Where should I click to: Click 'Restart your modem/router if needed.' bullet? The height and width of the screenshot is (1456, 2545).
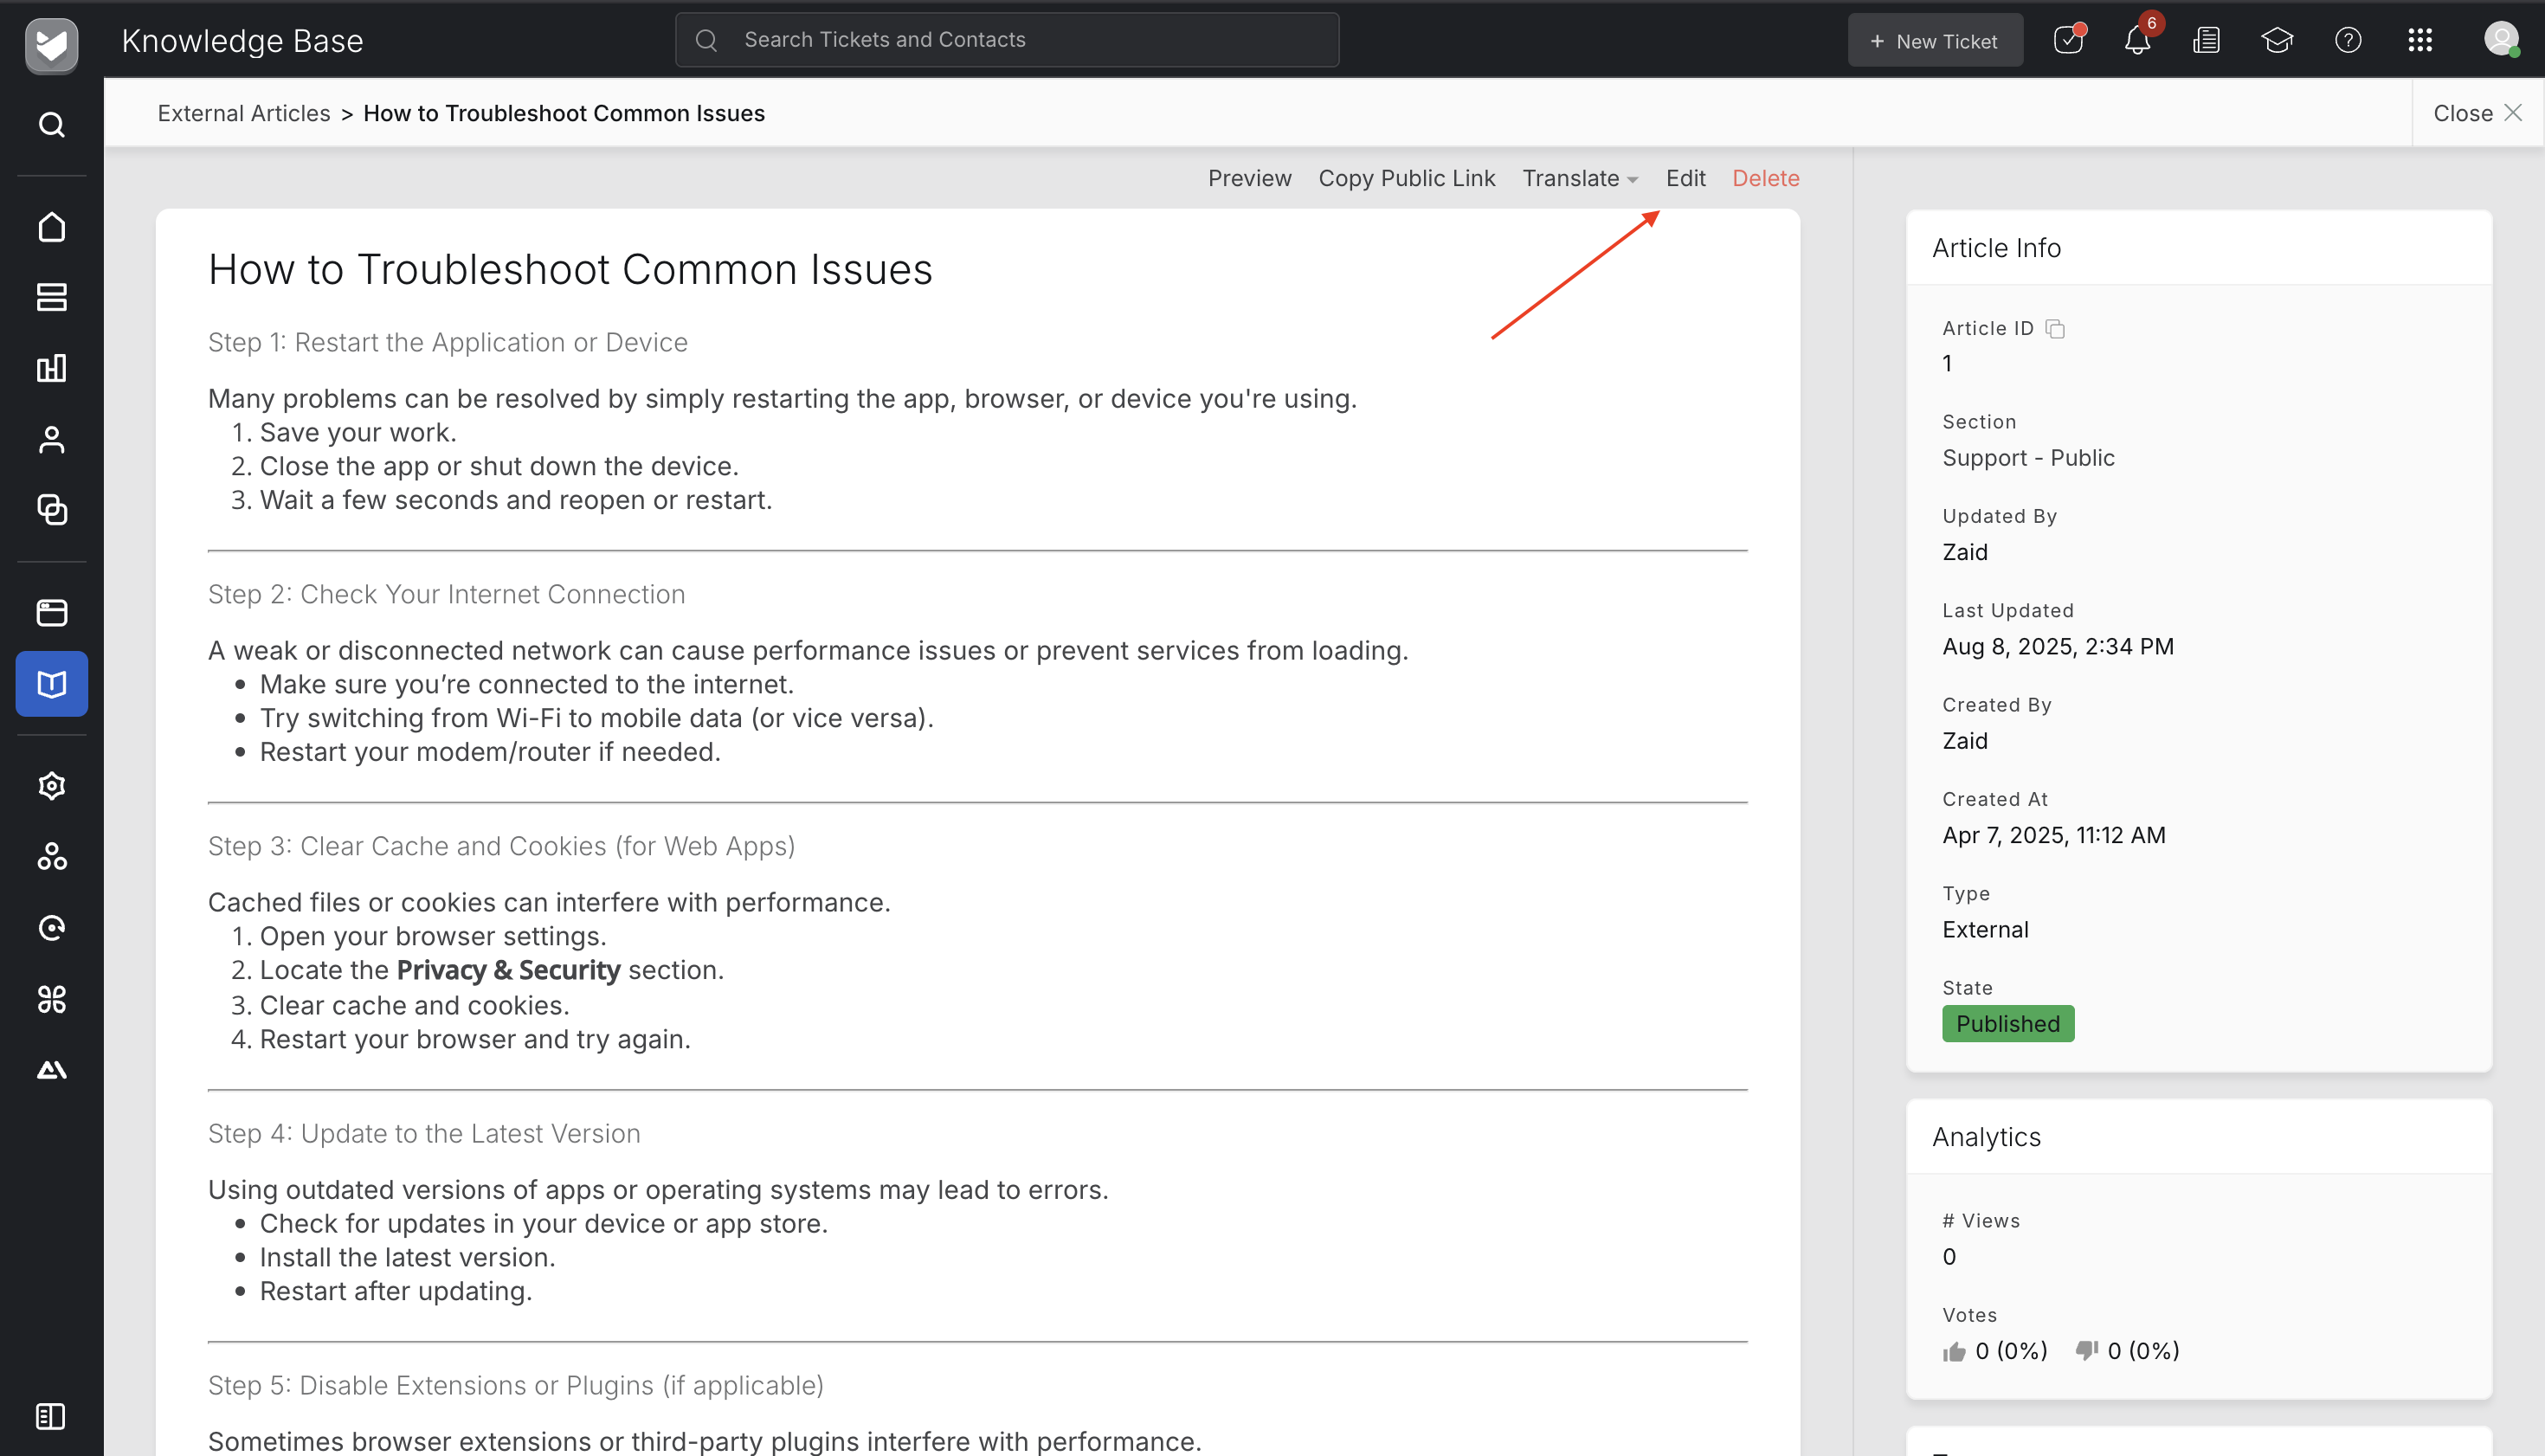point(490,752)
